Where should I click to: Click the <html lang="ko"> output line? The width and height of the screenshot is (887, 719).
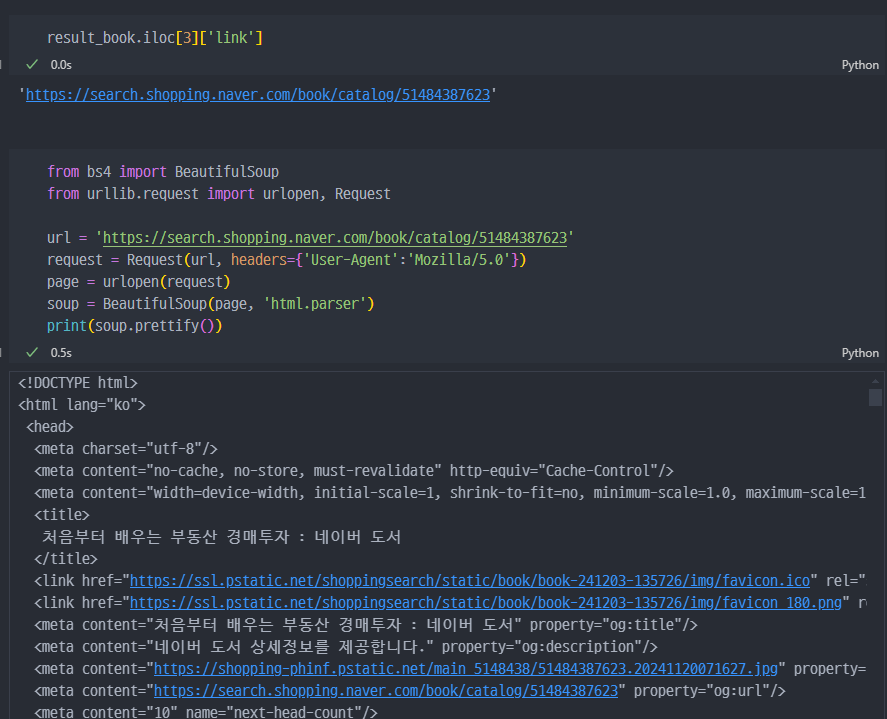[82, 405]
